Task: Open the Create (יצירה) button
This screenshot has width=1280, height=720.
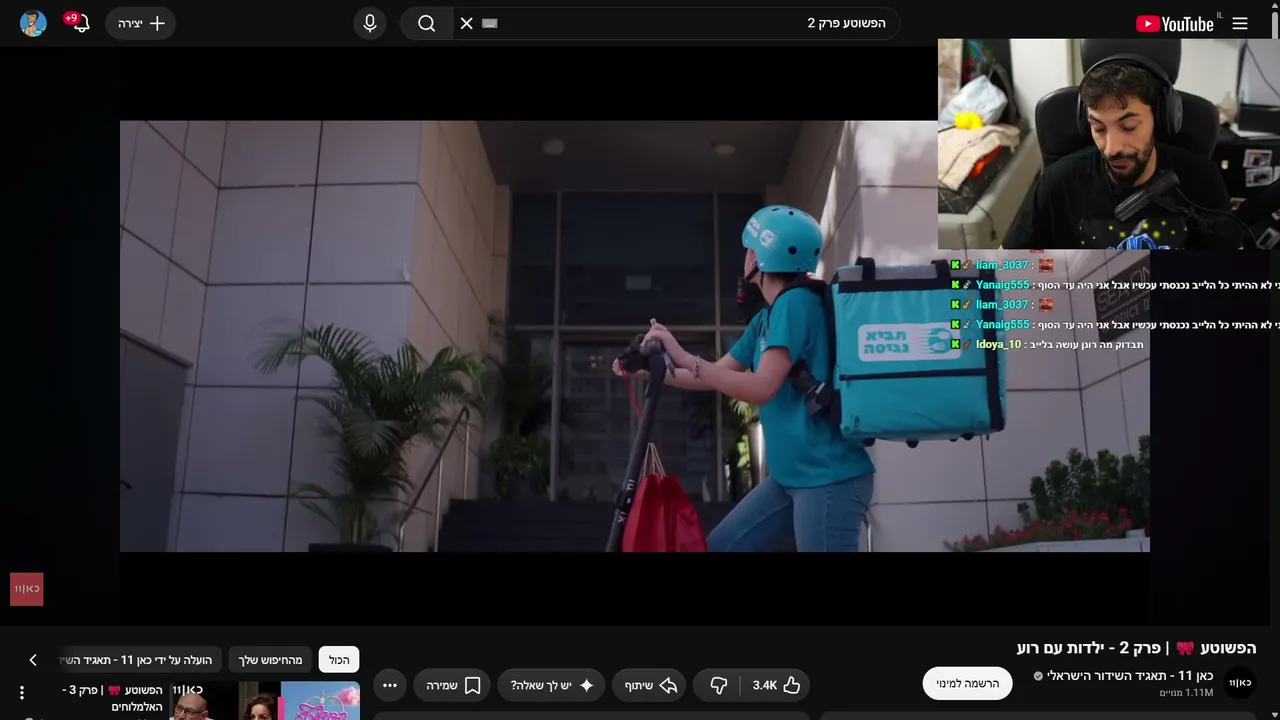Action: click(141, 23)
